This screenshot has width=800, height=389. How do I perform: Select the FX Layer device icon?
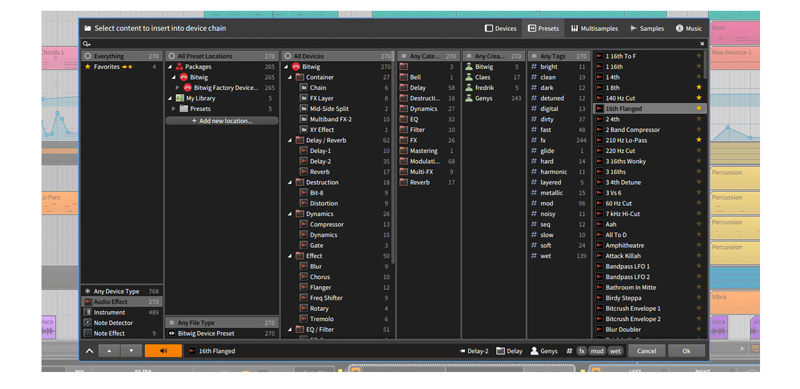coord(304,99)
